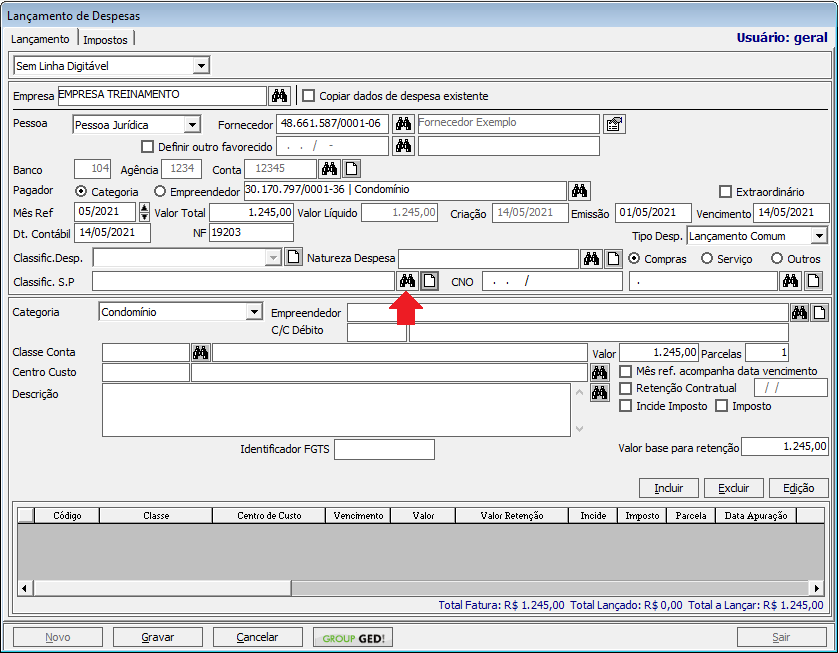Open Tipo Desp. Lançamento Comum dropdown
Screen dimensions: 839x653
pos(819,236)
